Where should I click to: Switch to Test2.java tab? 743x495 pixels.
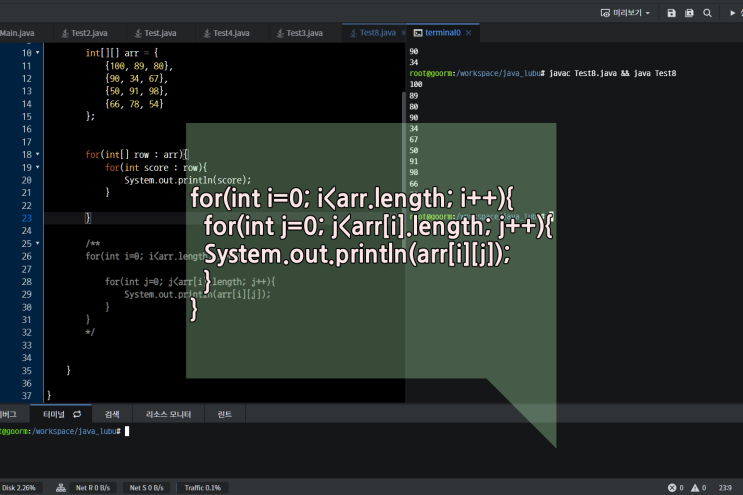coord(89,33)
